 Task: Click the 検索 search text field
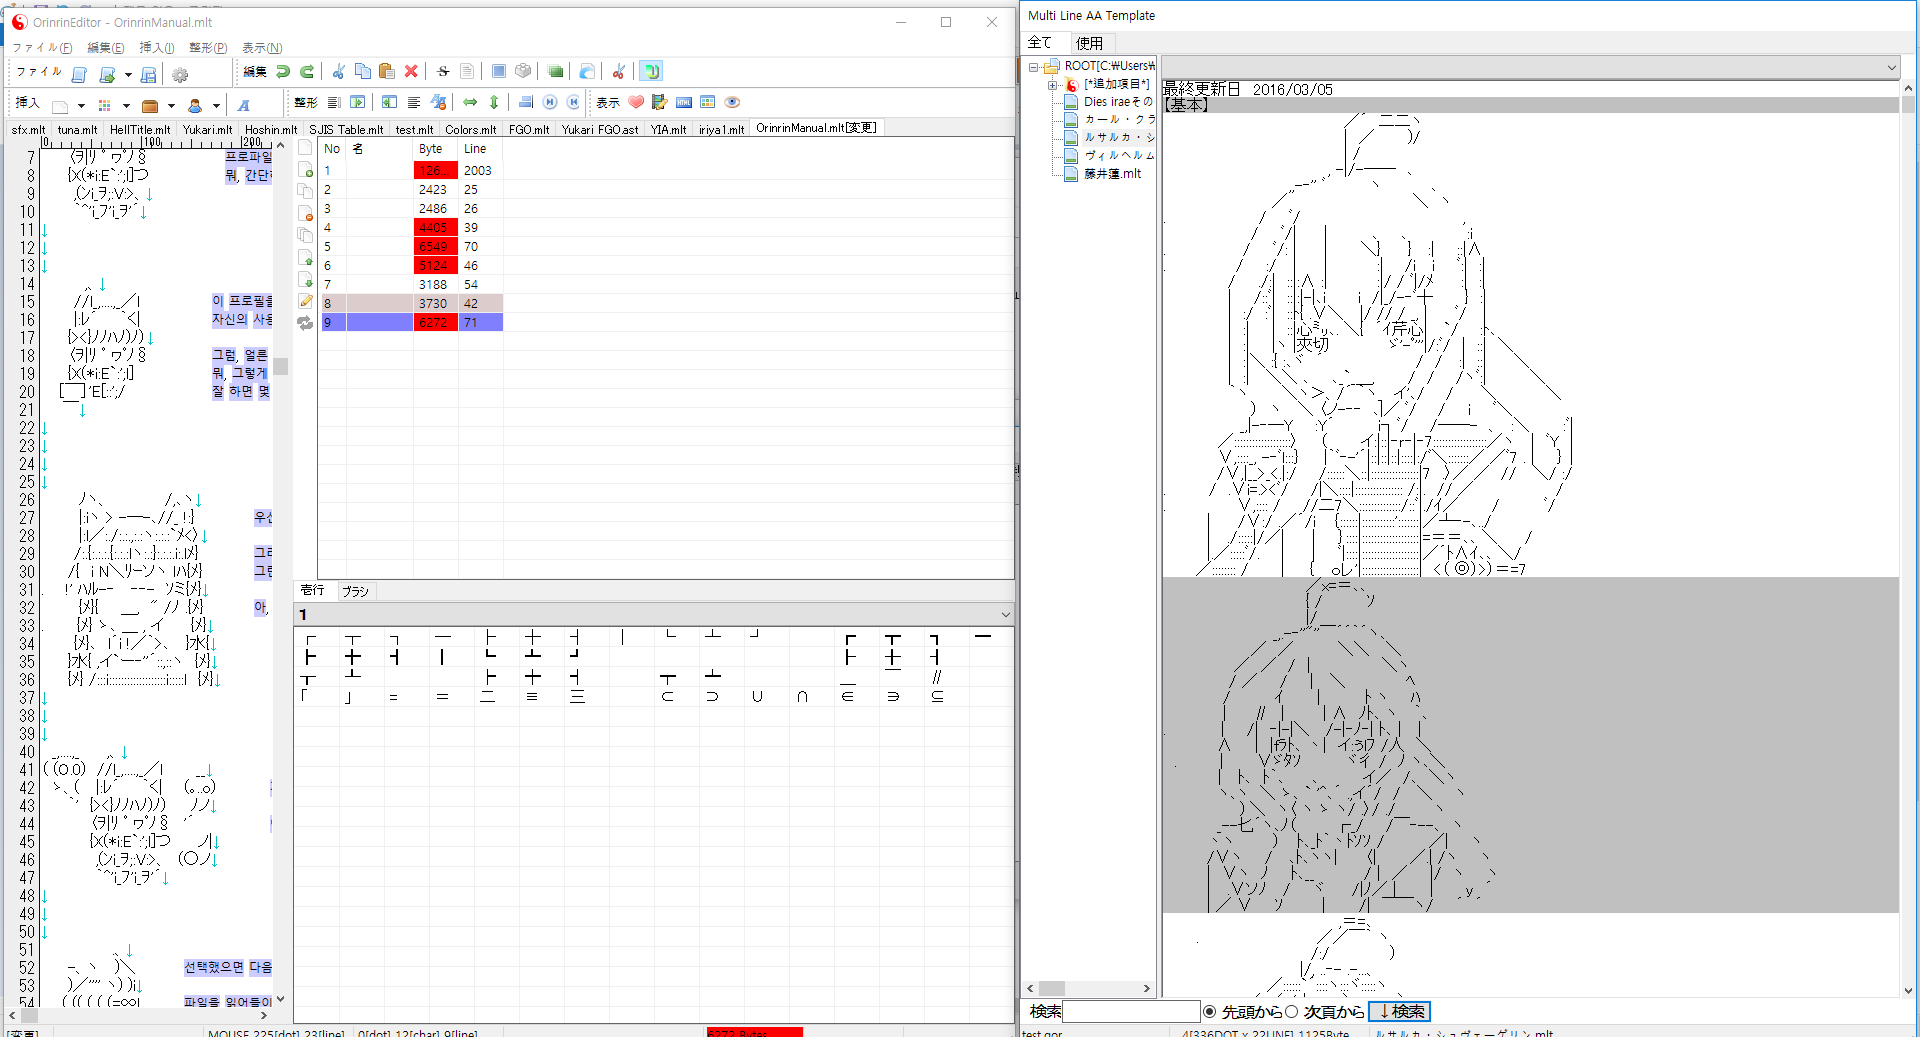[1131, 1012]
